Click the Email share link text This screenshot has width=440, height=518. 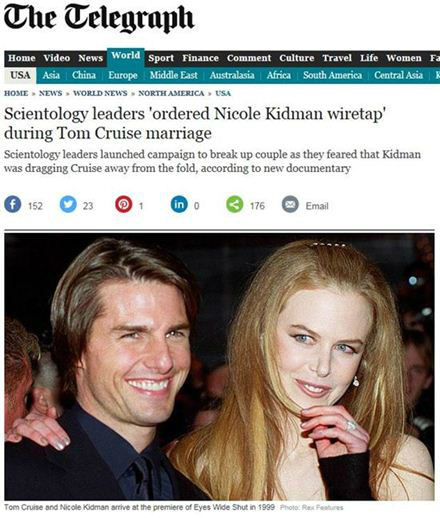(317, 206)
